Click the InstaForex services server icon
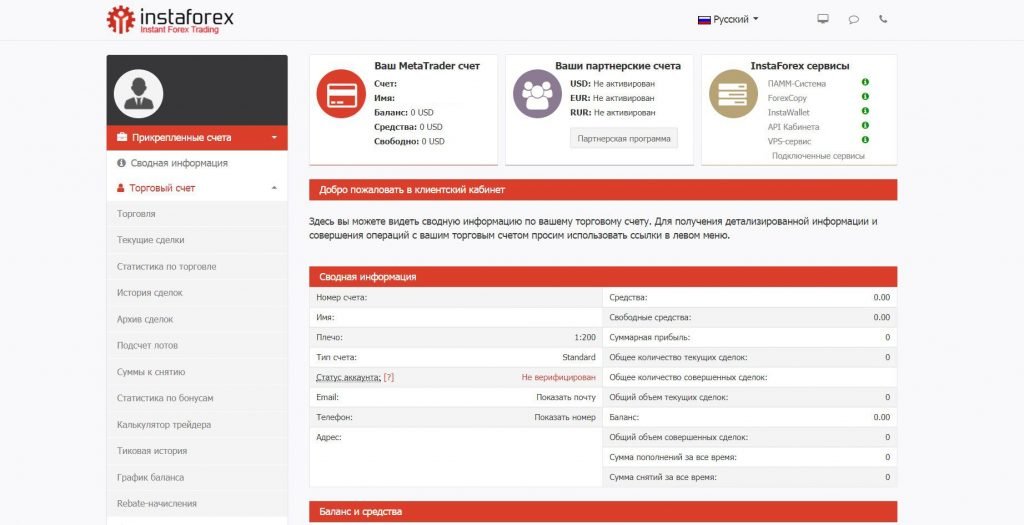 (733, 95)
